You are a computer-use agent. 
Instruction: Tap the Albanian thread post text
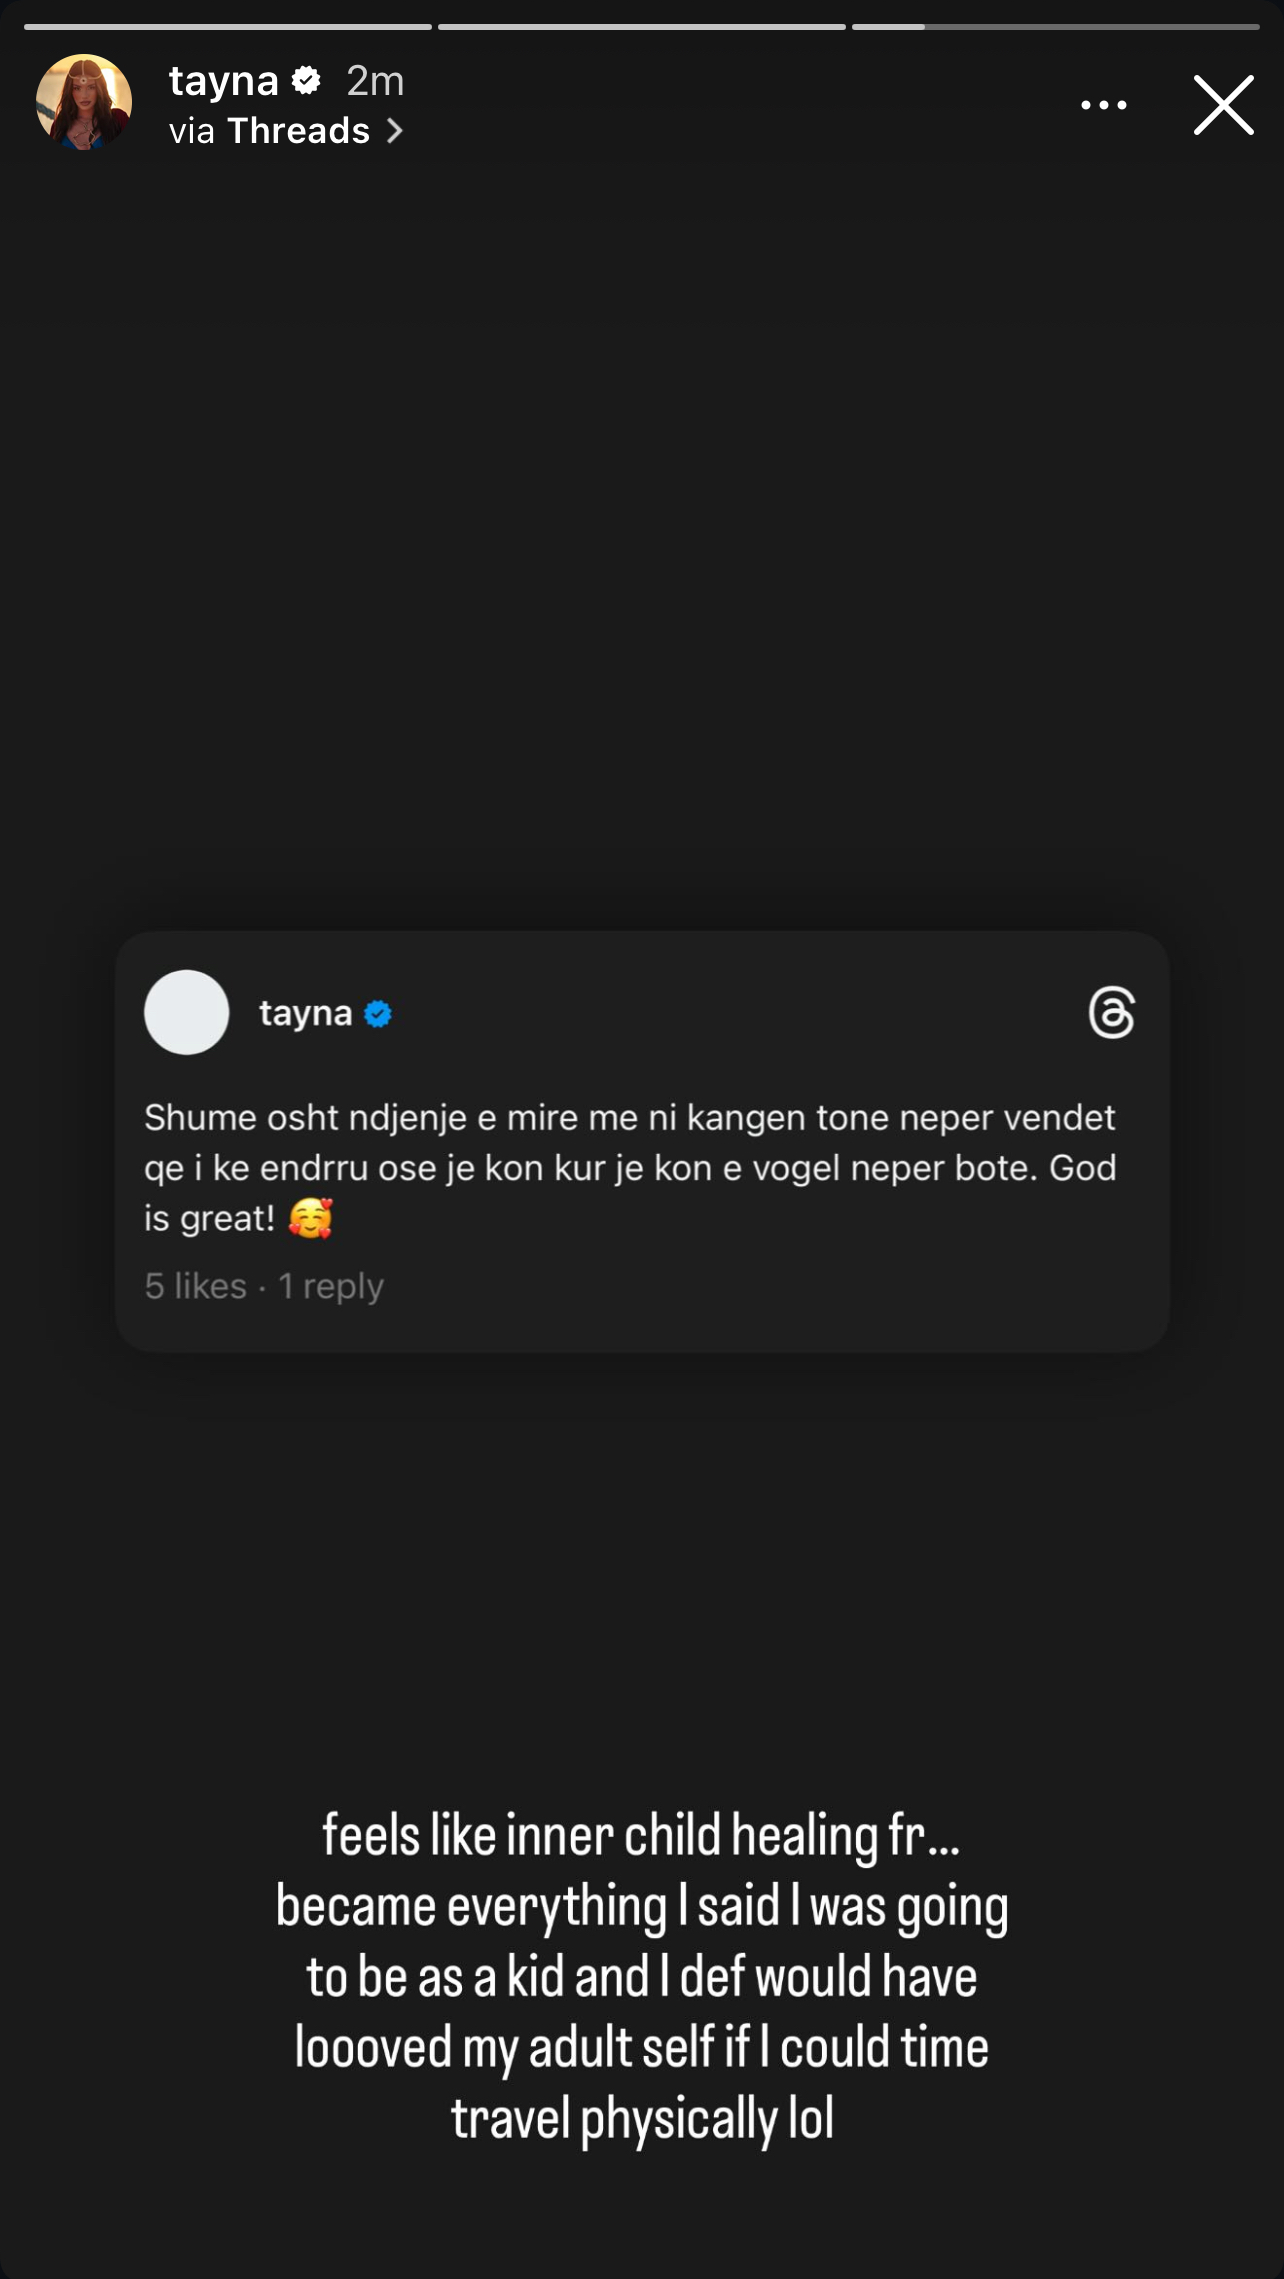pos(631,1167)
